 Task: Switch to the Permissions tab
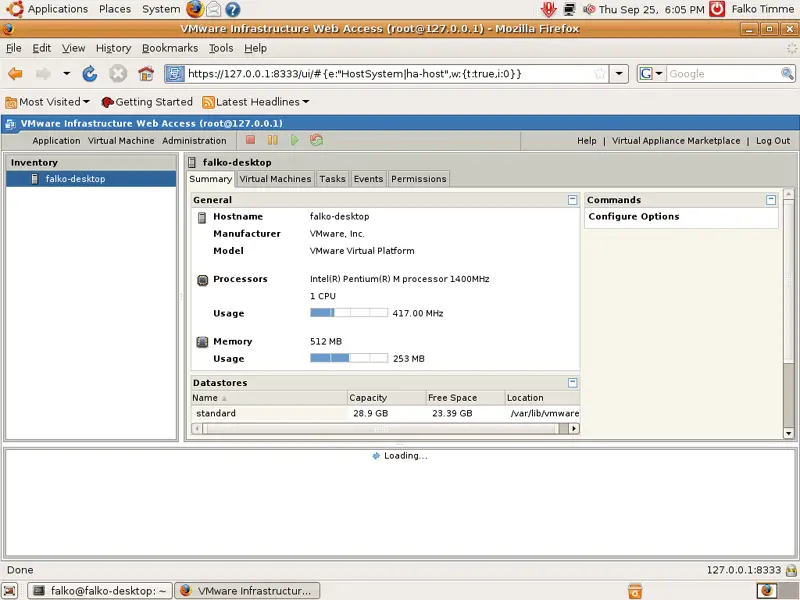pyautogui.click(x=418, y=179)
